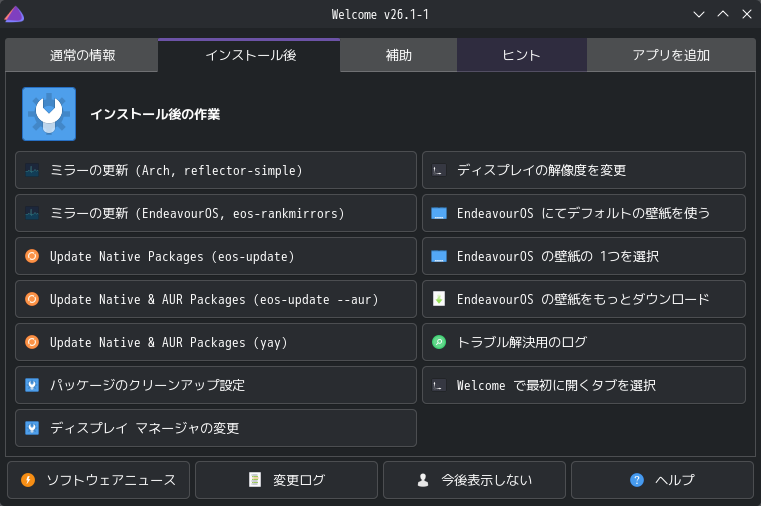Click the magnifier icon on トラブル解決用のログ
The image size is (761, 506).
tap(438, 342)
